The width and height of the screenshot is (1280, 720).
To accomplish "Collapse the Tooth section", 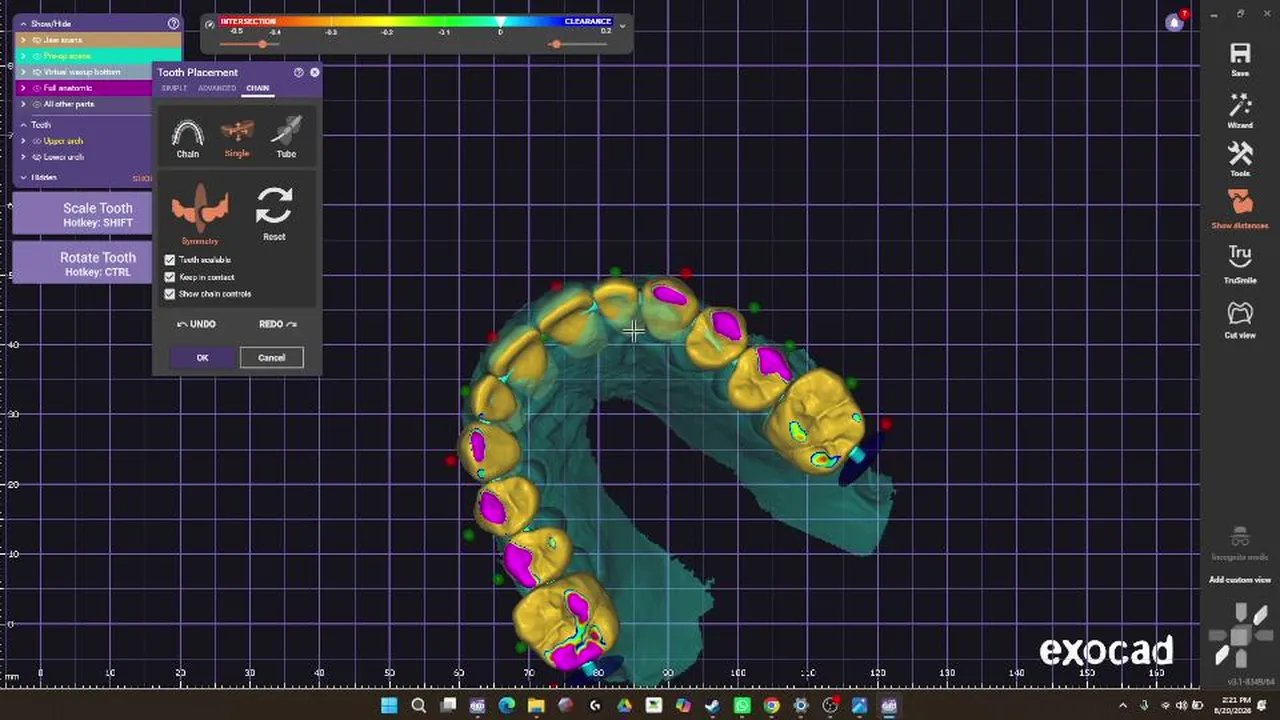I will click(24, 125).
